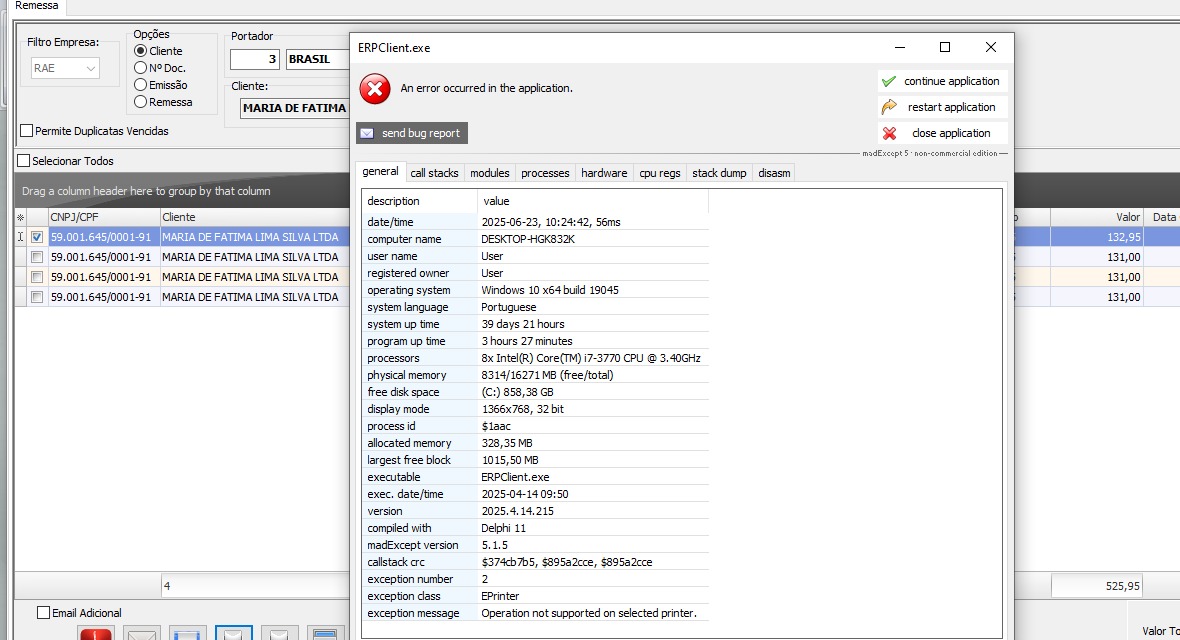Click the red X close application icon

[889, 133]
